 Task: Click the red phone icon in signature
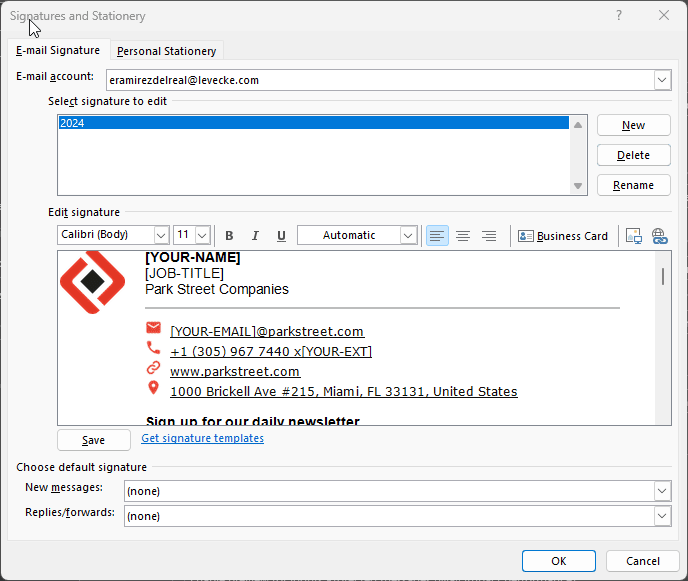(x=153, y=348)
